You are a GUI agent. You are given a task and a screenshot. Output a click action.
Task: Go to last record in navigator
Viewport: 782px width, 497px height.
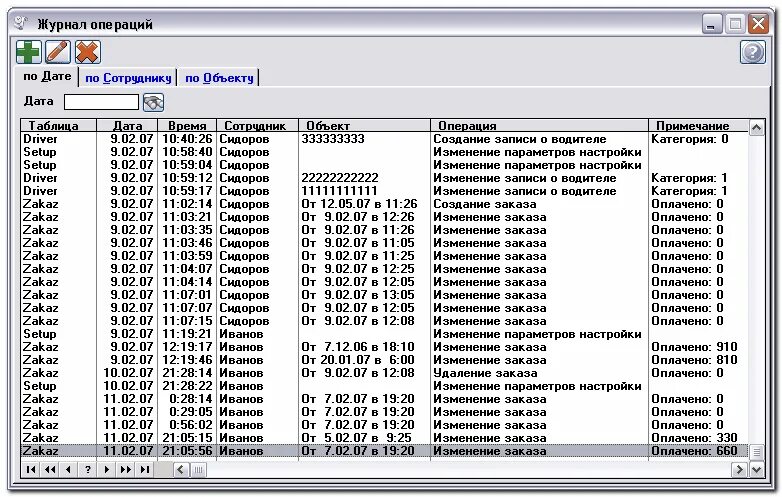point(144,469)
